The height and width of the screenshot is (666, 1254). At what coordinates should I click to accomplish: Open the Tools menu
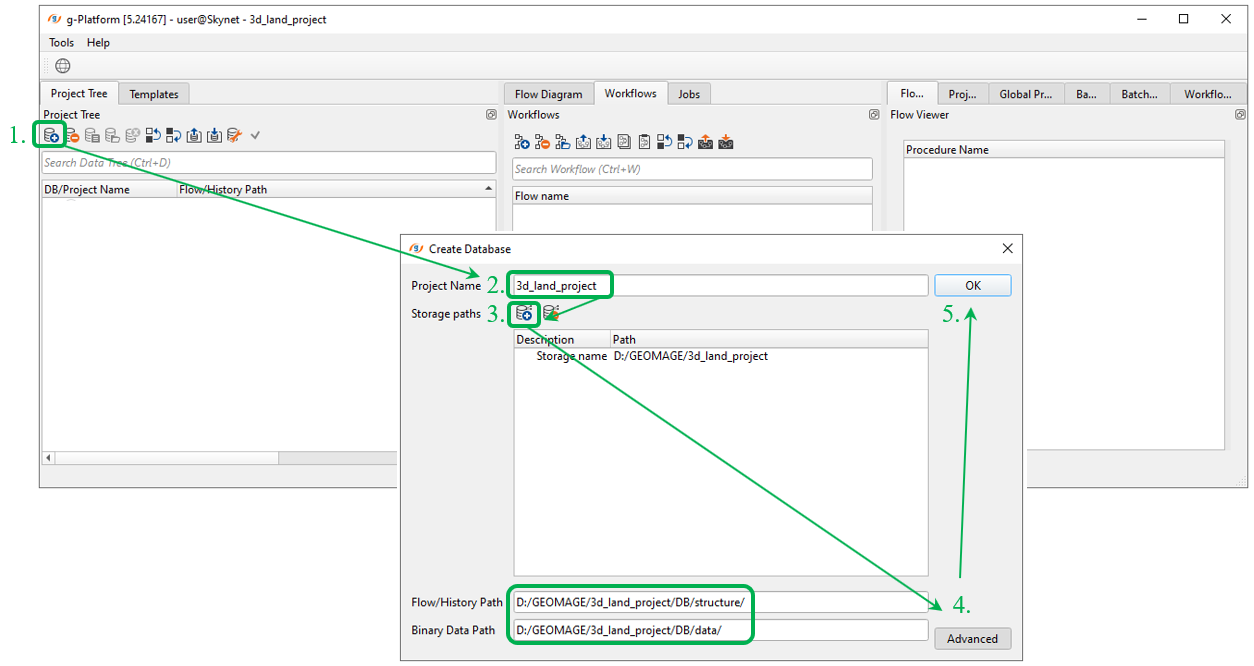pos(61,43)
